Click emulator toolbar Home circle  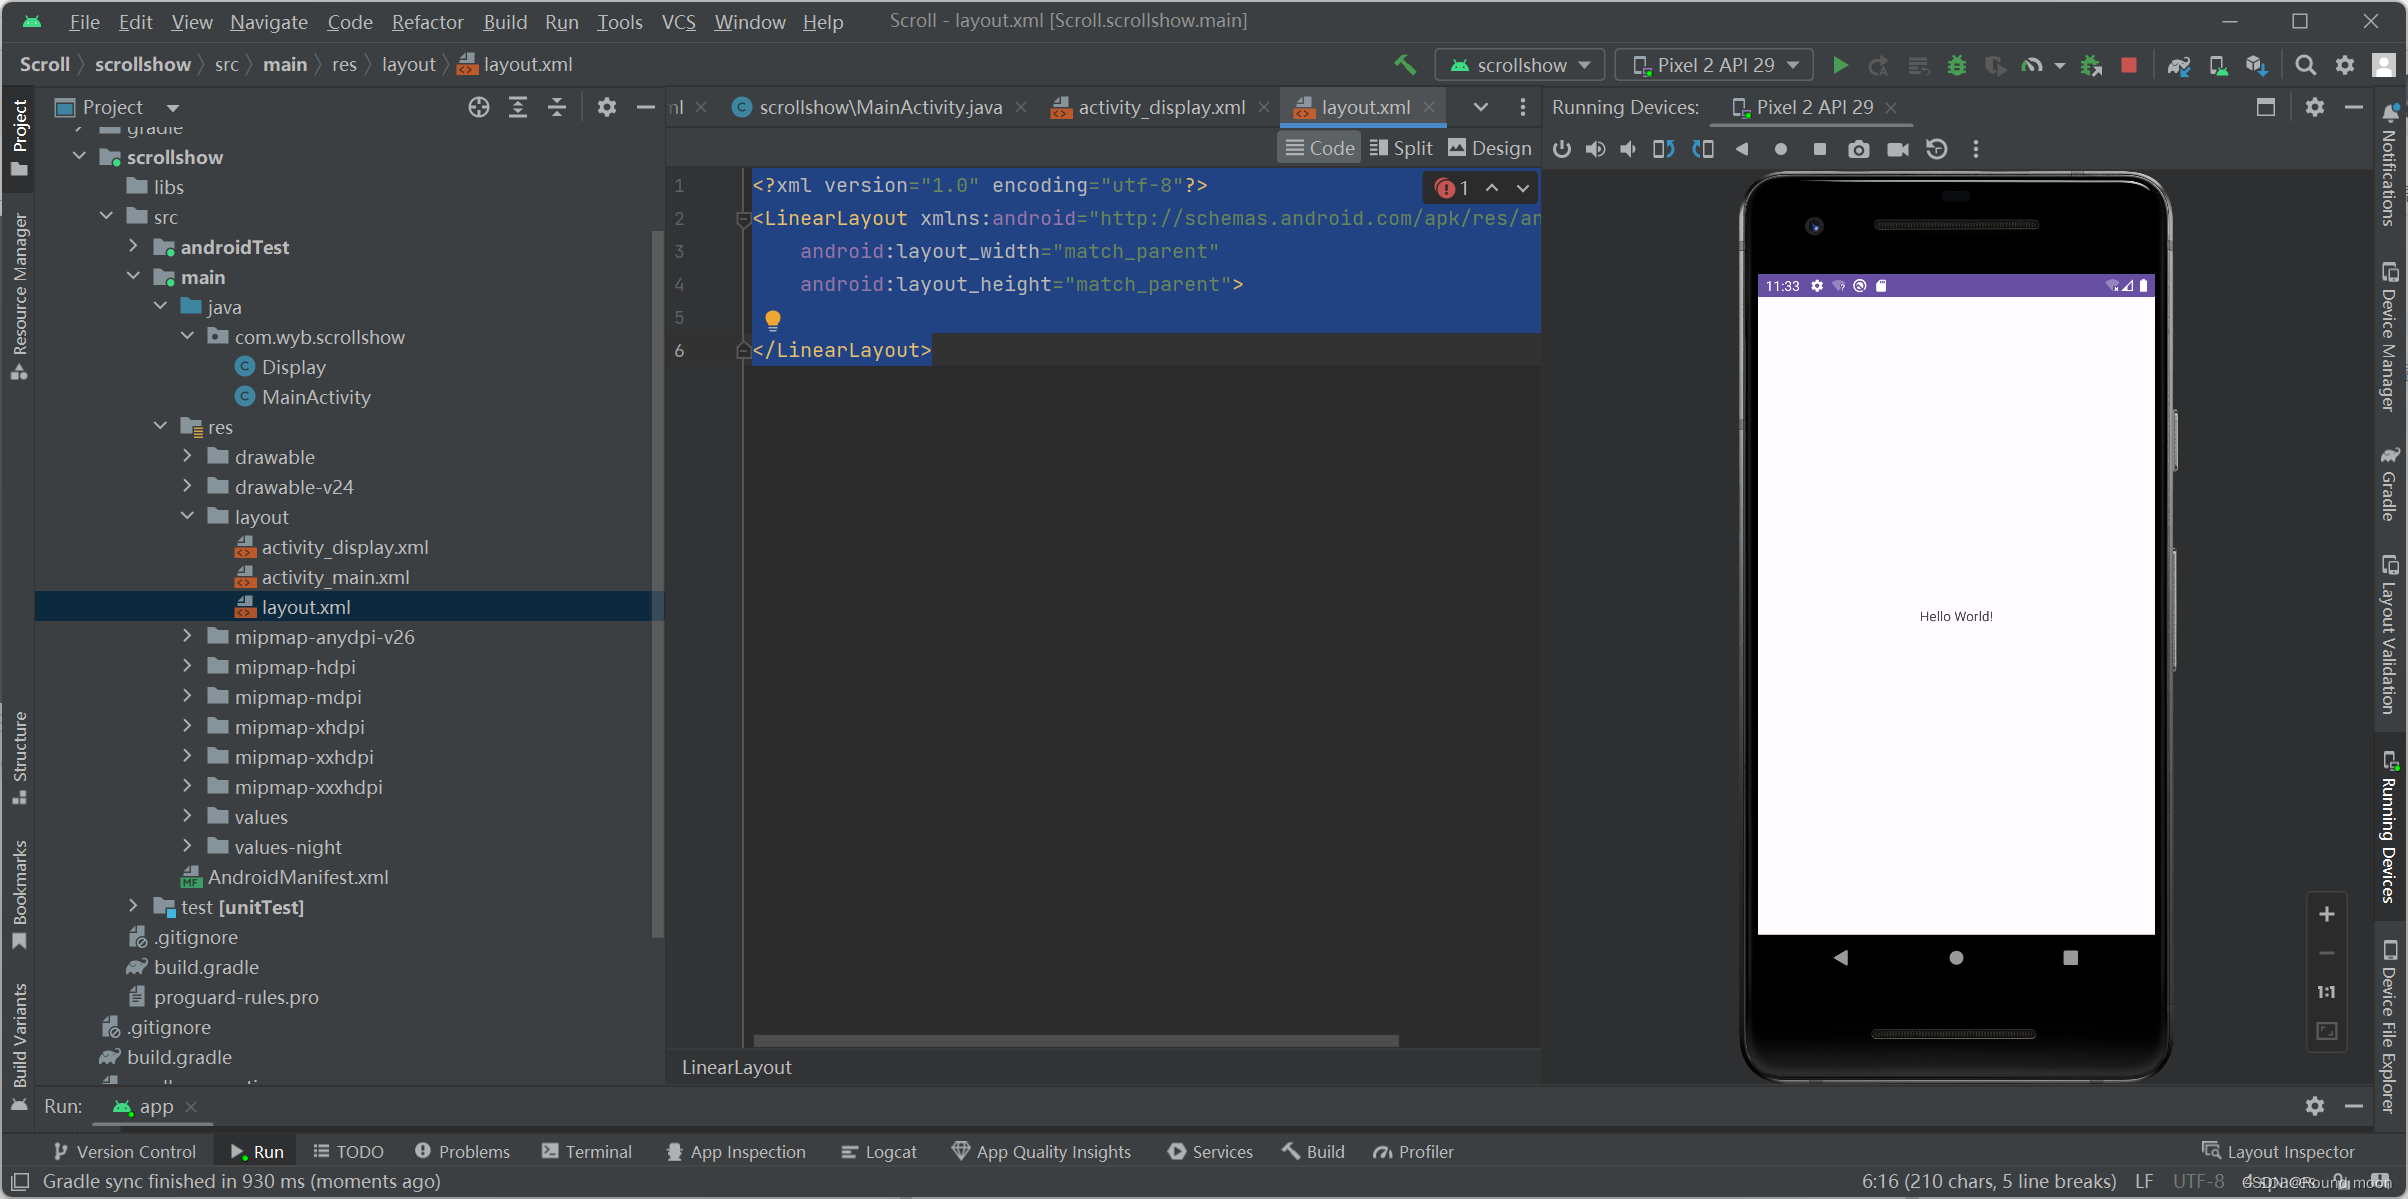[1781, 149]
